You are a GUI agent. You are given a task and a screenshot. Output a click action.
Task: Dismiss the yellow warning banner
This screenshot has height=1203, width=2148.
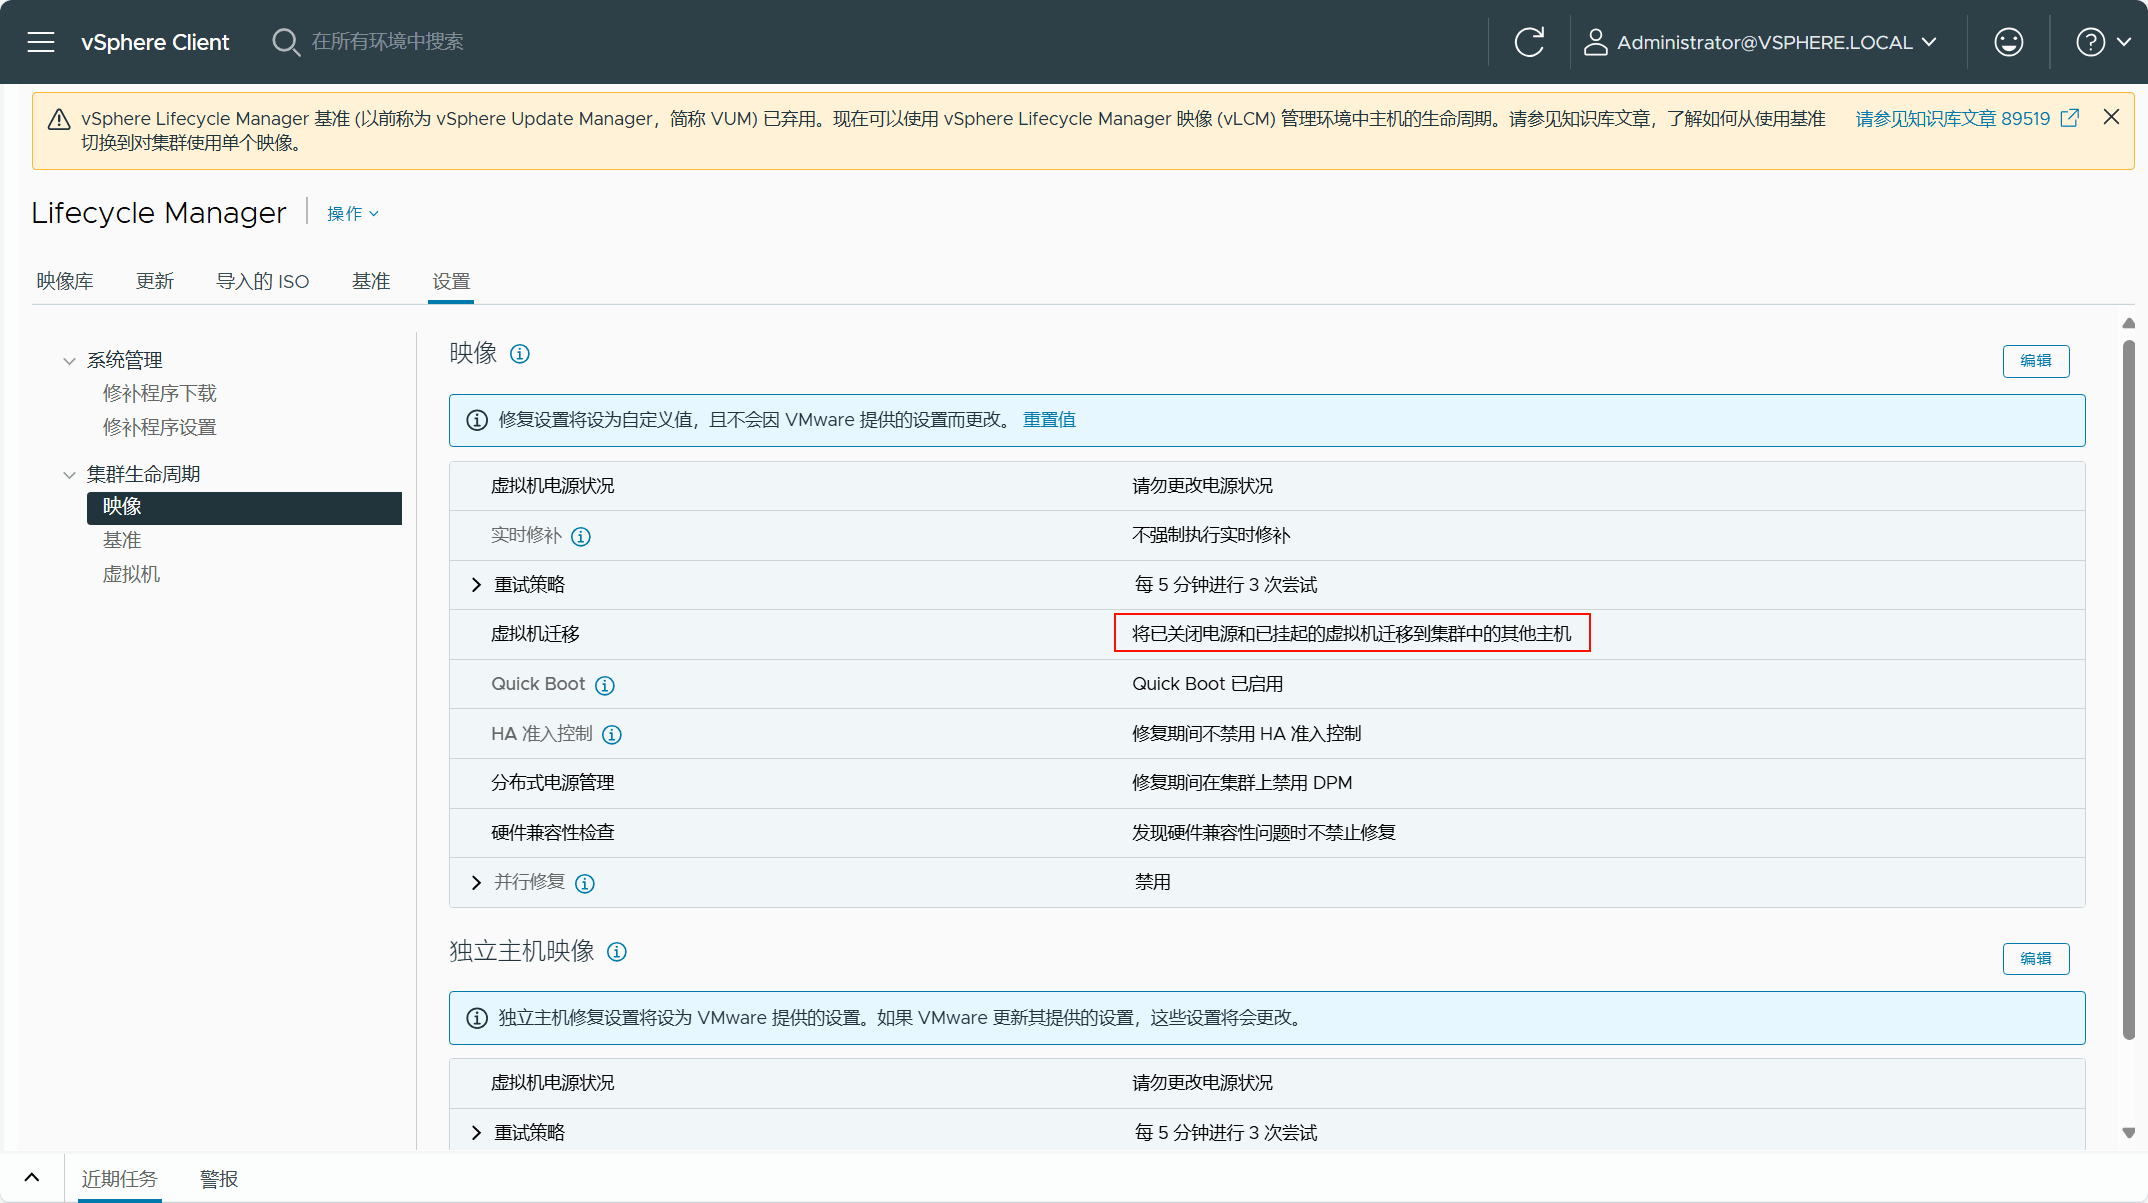click(2111, 117)
